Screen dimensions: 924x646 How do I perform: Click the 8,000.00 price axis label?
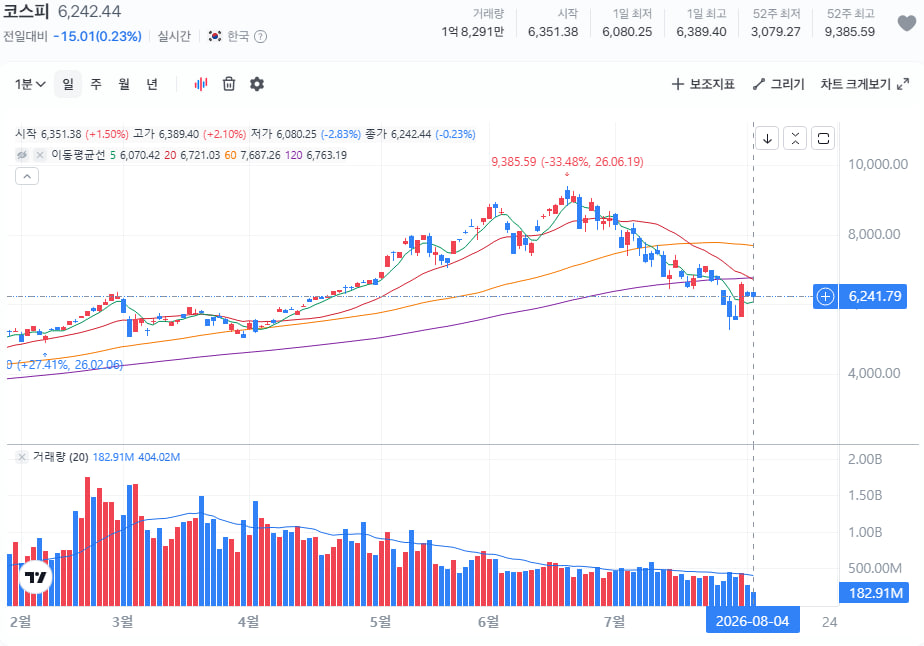pos(874,235)
